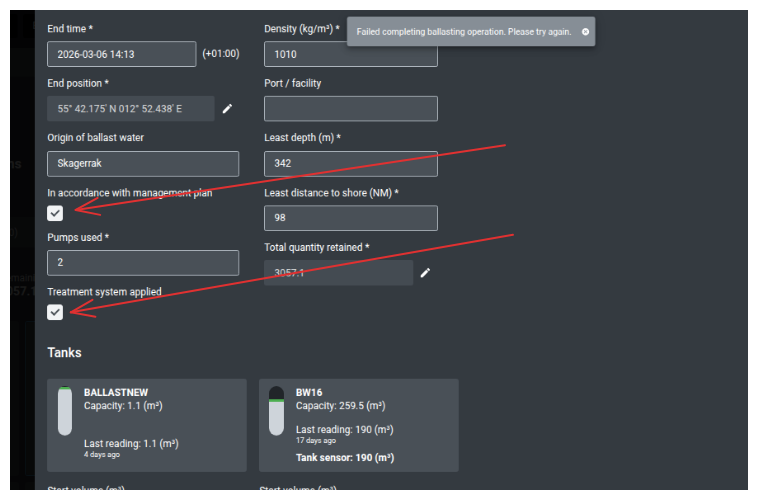Focus the Density input showing 1010

(x=350, y=54)
